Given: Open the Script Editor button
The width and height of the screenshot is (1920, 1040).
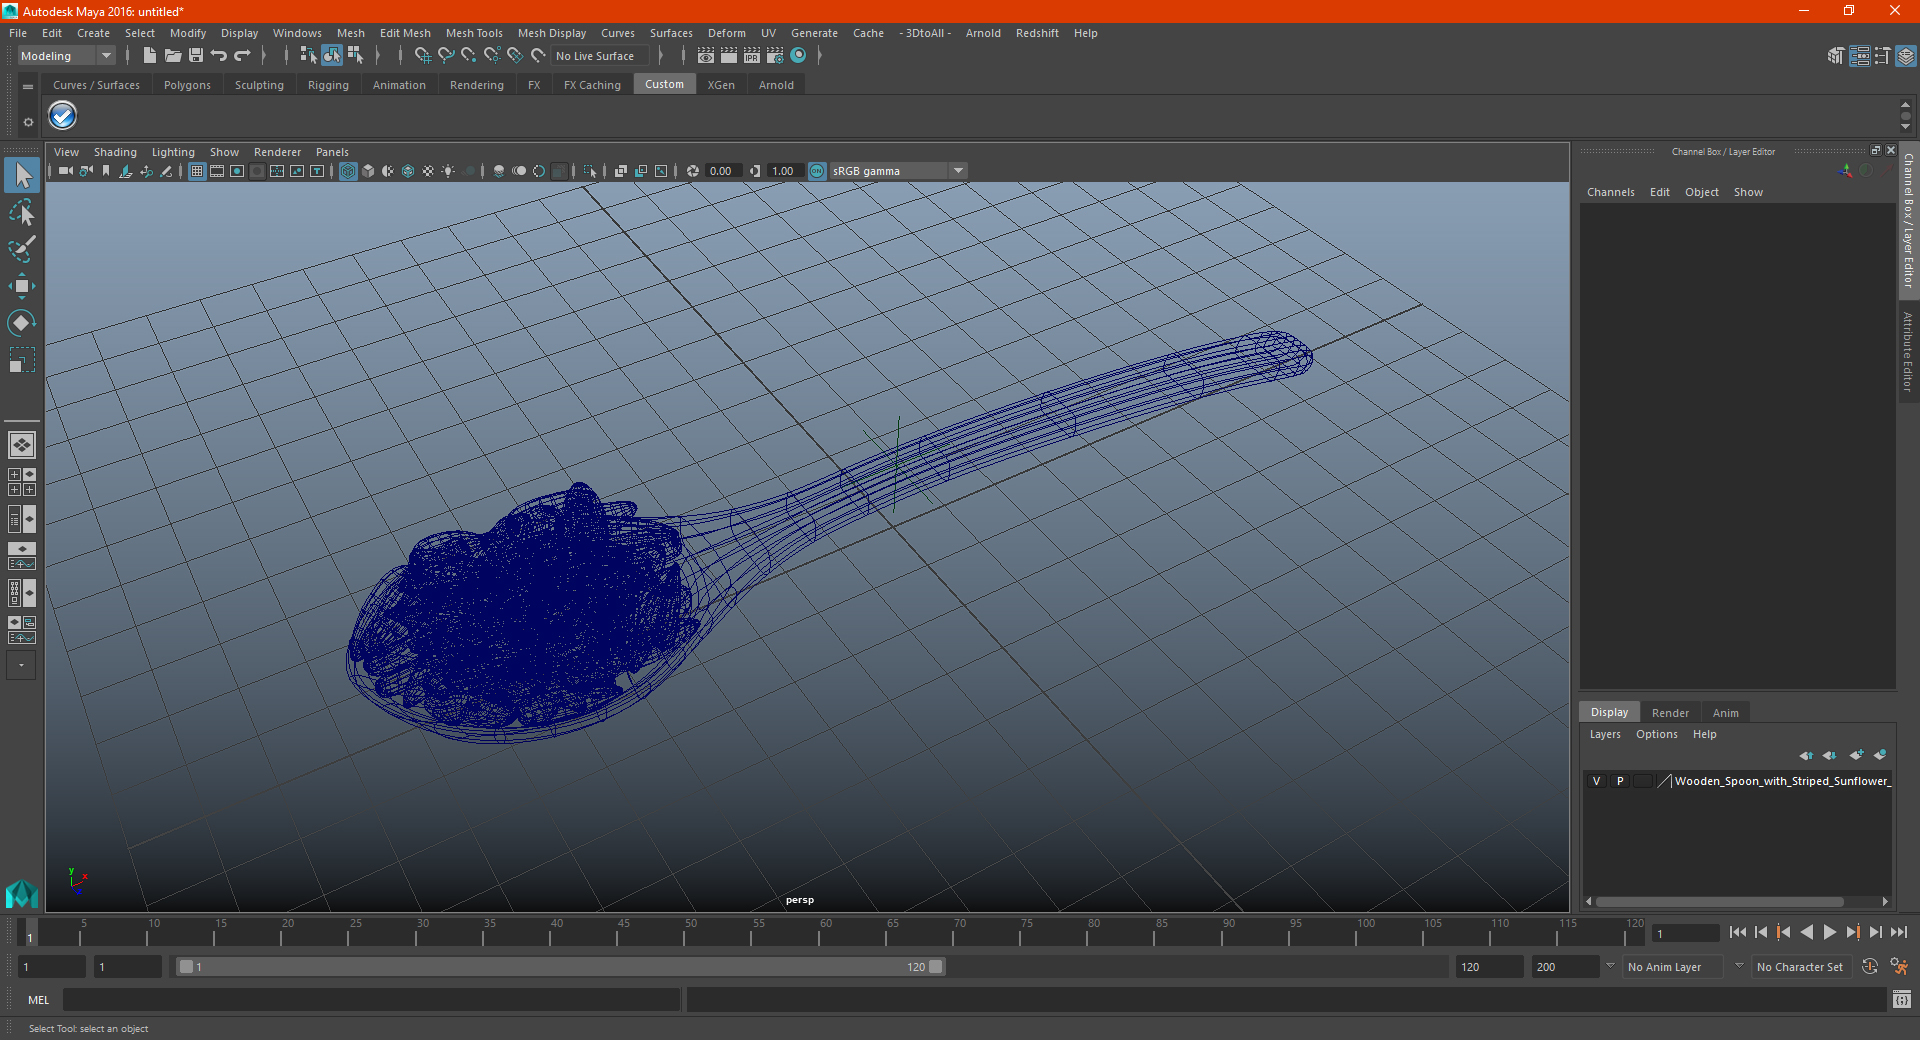Looking at the screenshot, I should [x=1902, y=1000].
